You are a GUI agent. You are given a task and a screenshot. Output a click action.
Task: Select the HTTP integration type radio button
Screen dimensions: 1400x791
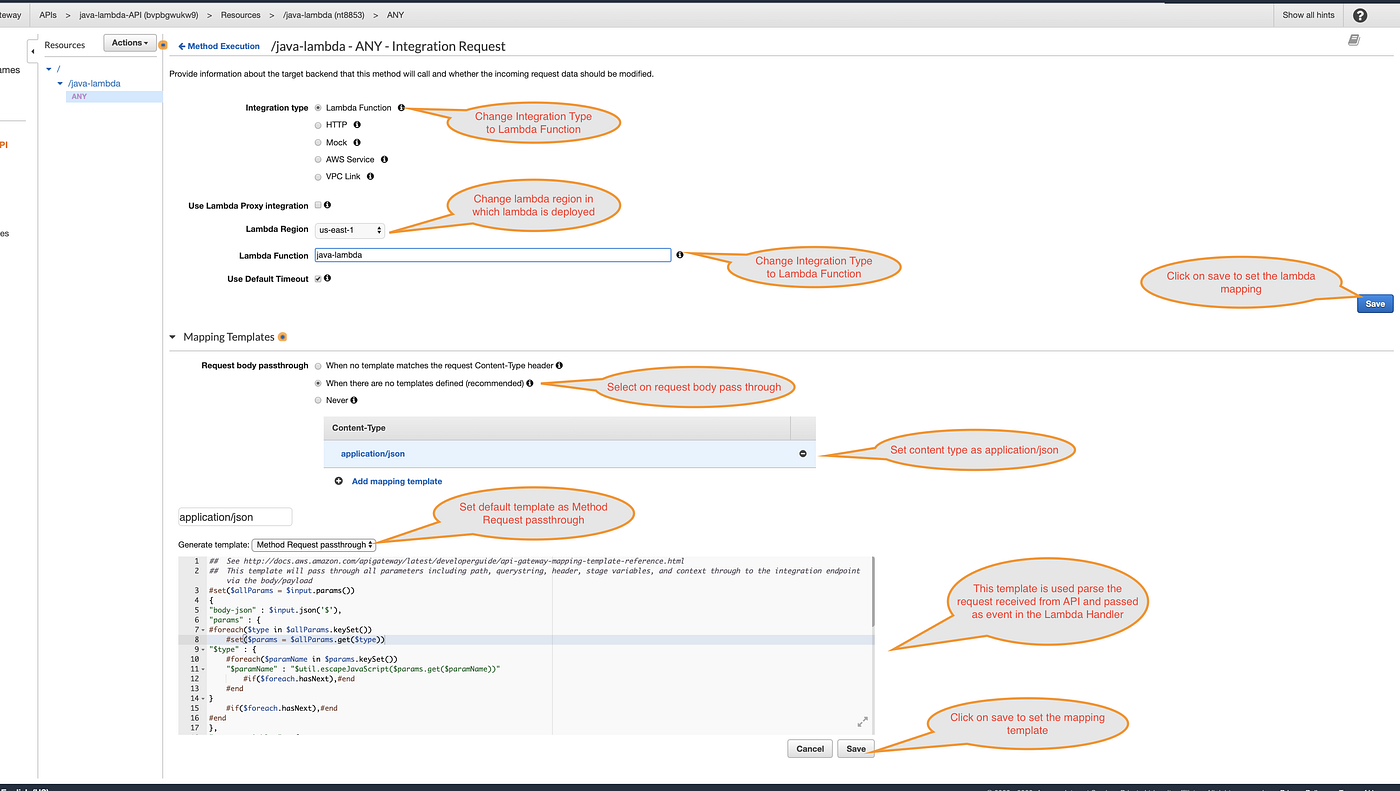(317, 125)
